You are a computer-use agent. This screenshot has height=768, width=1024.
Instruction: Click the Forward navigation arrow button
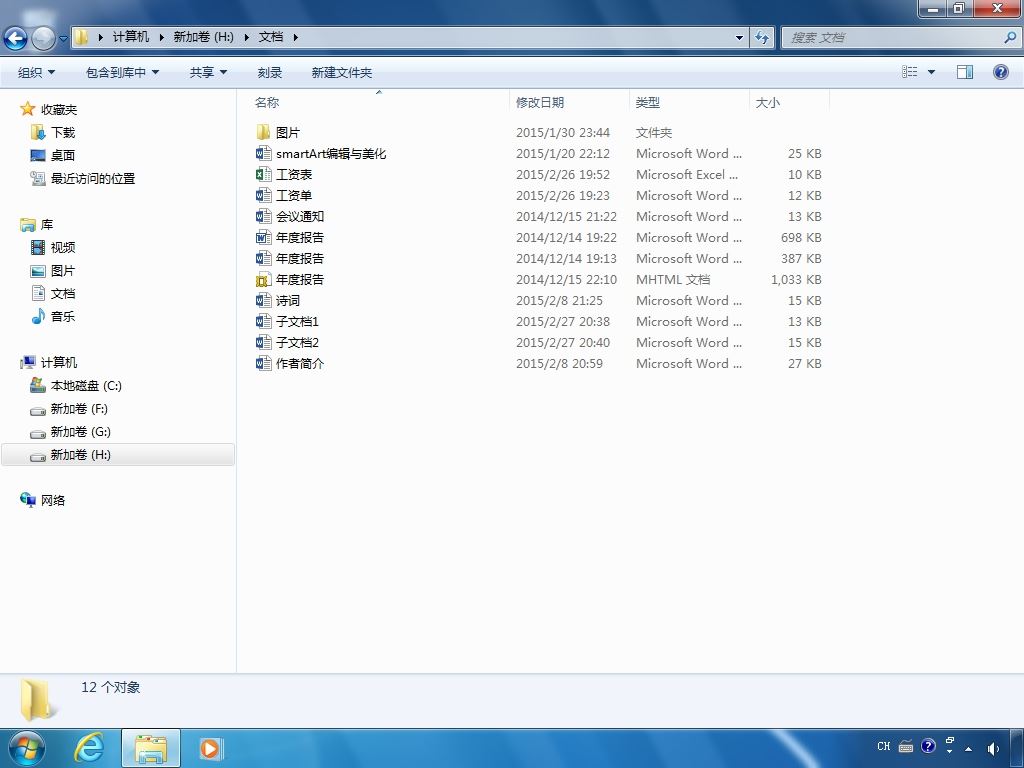coord(43,39)
